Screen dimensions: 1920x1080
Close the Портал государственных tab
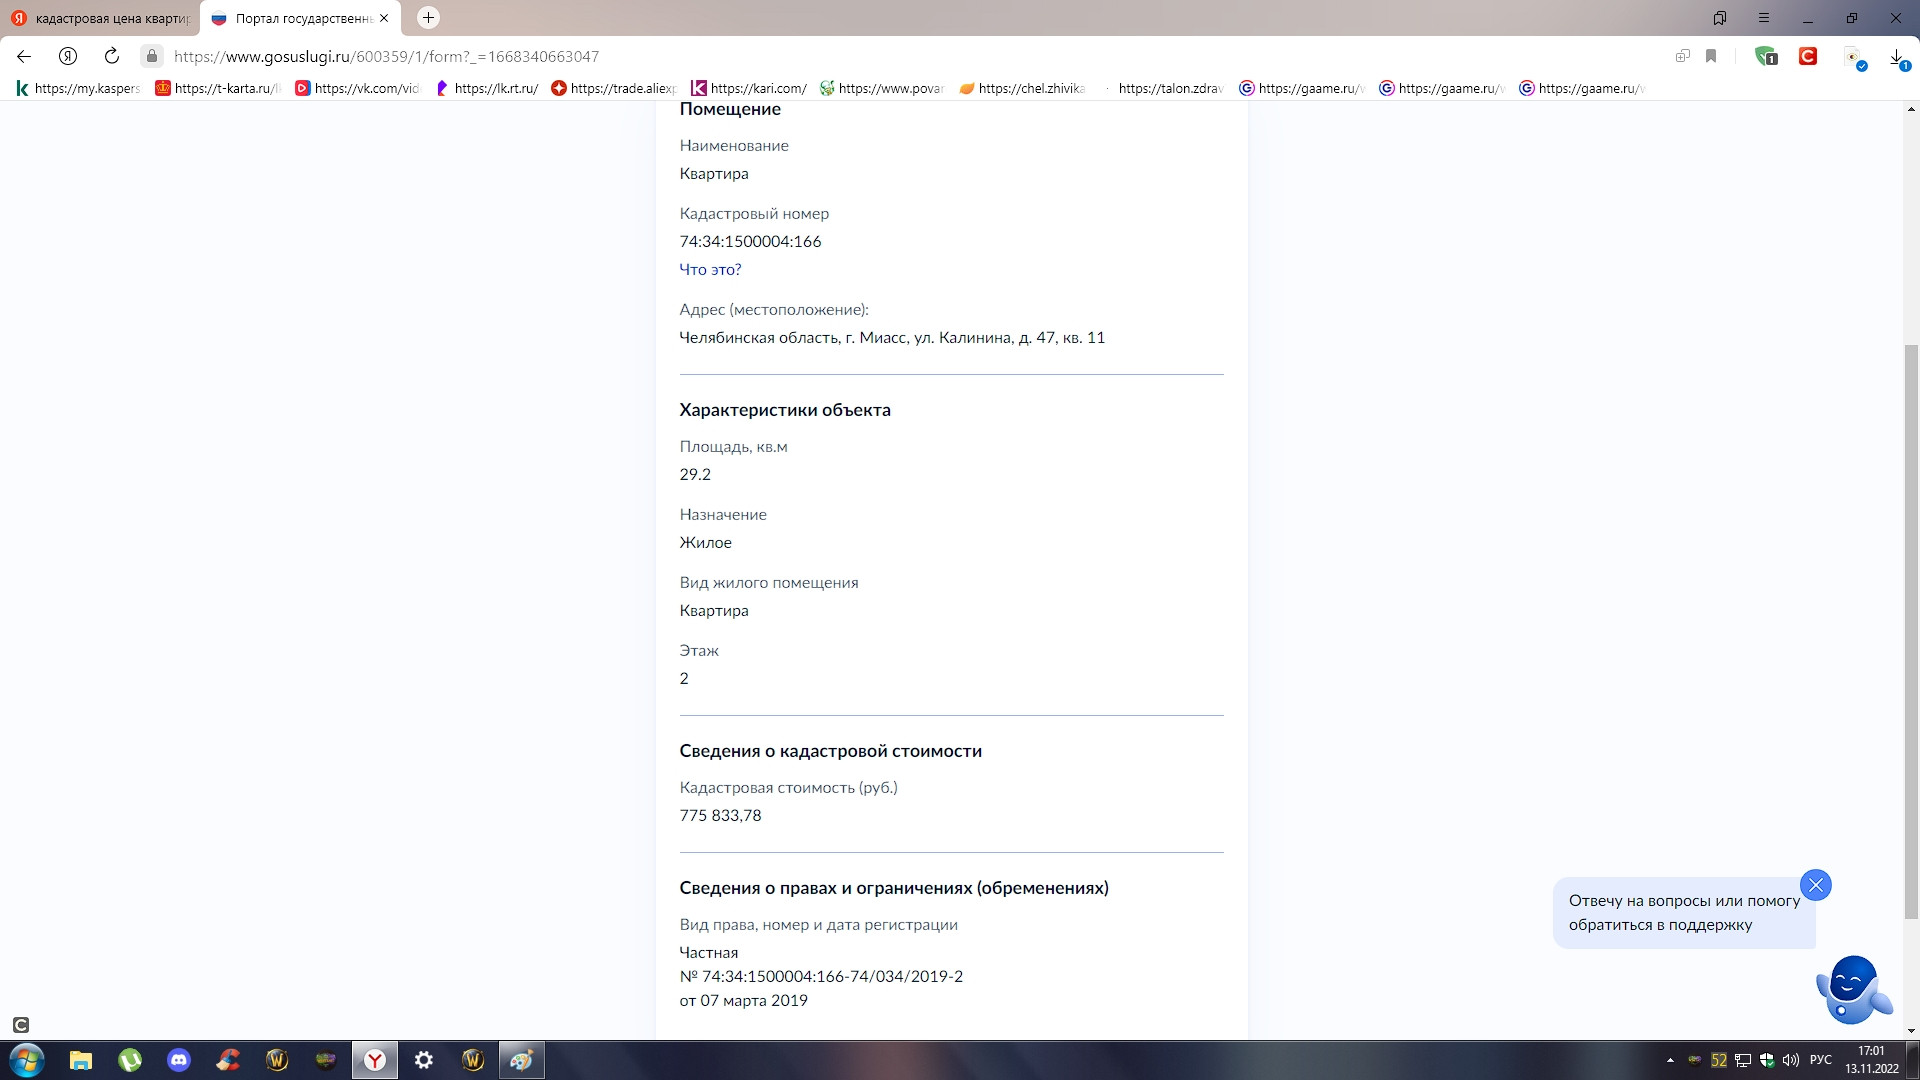384,18
